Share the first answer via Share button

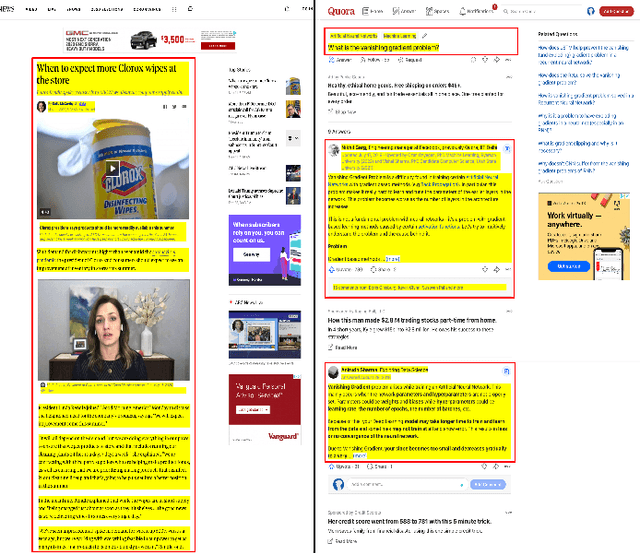coord(383,269)
